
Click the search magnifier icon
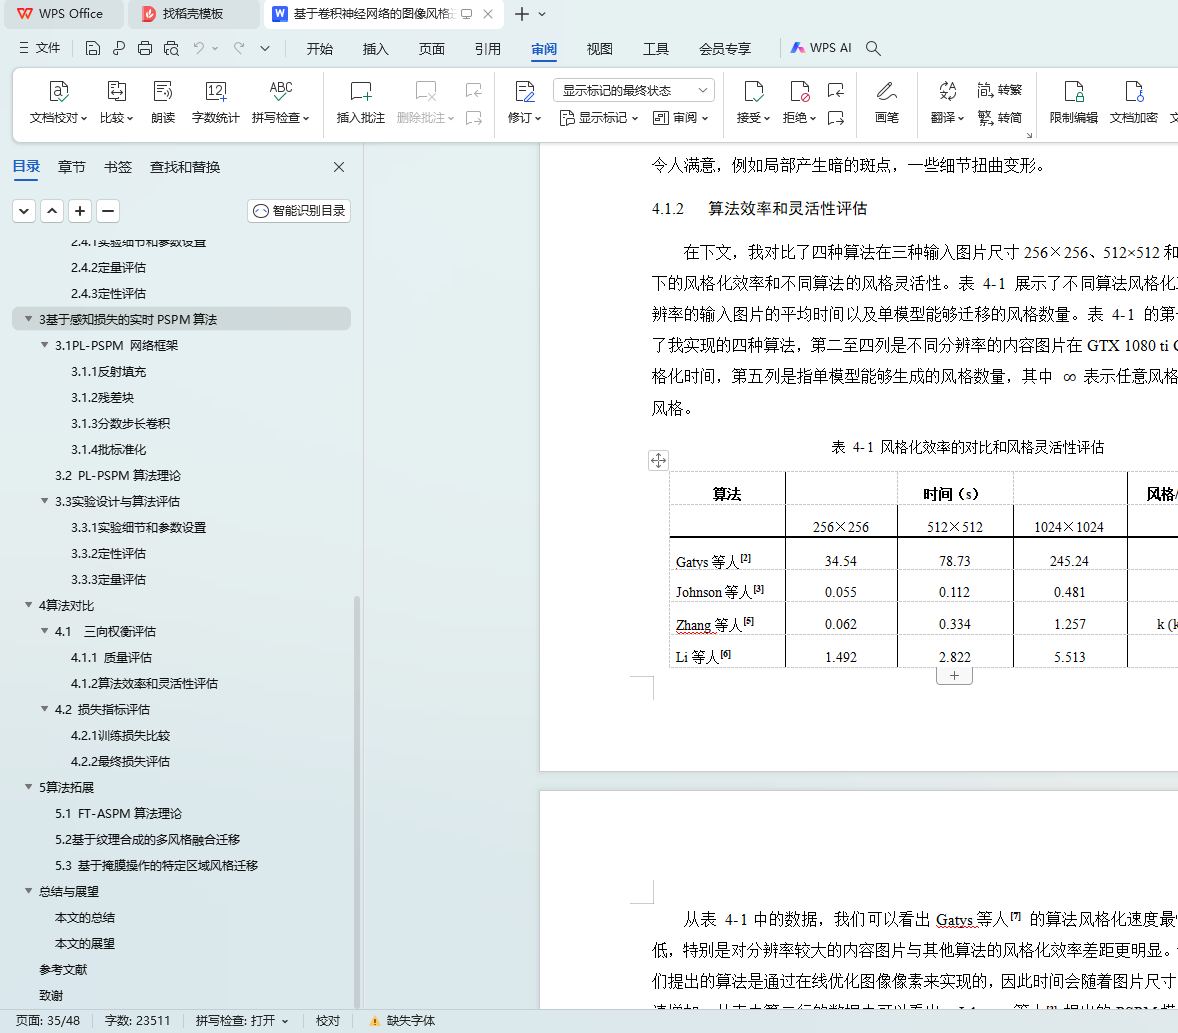click(x=873, y=48)
